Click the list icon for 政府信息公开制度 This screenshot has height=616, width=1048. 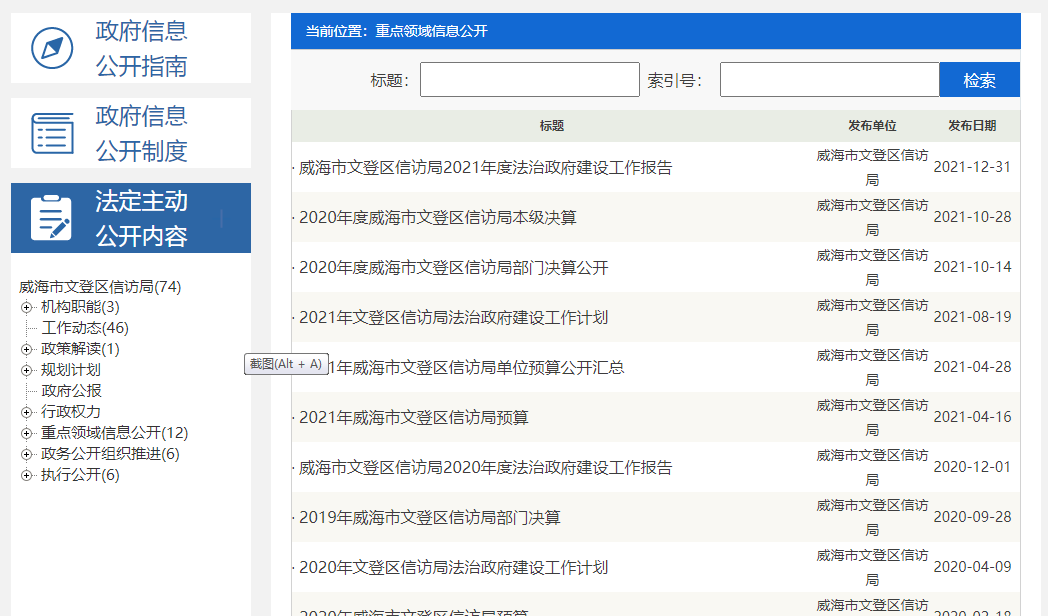[52, 133]
